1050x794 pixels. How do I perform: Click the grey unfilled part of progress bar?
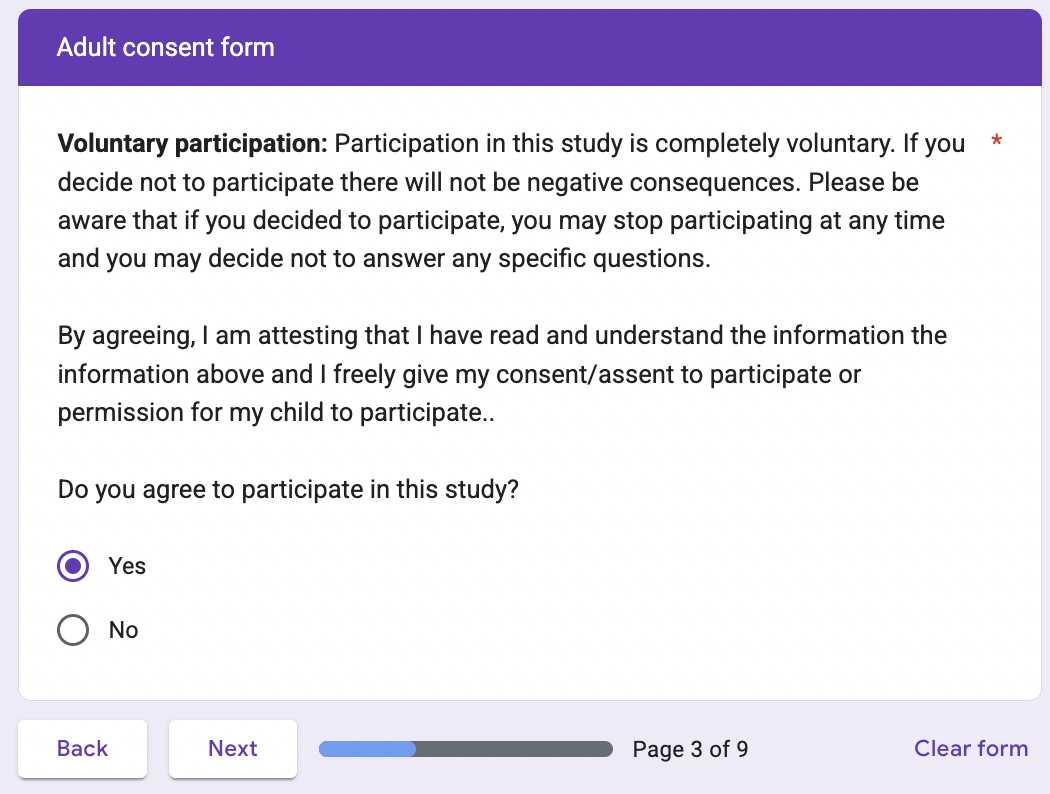pos(513,749)
